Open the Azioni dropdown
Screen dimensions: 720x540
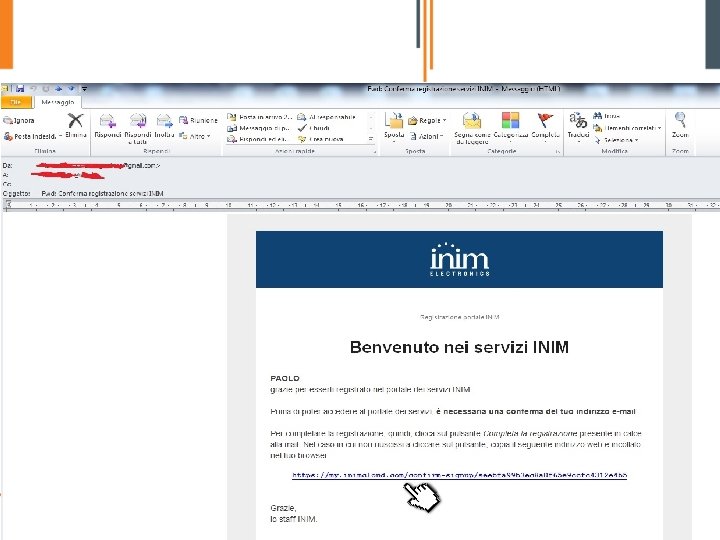(426, 136)
